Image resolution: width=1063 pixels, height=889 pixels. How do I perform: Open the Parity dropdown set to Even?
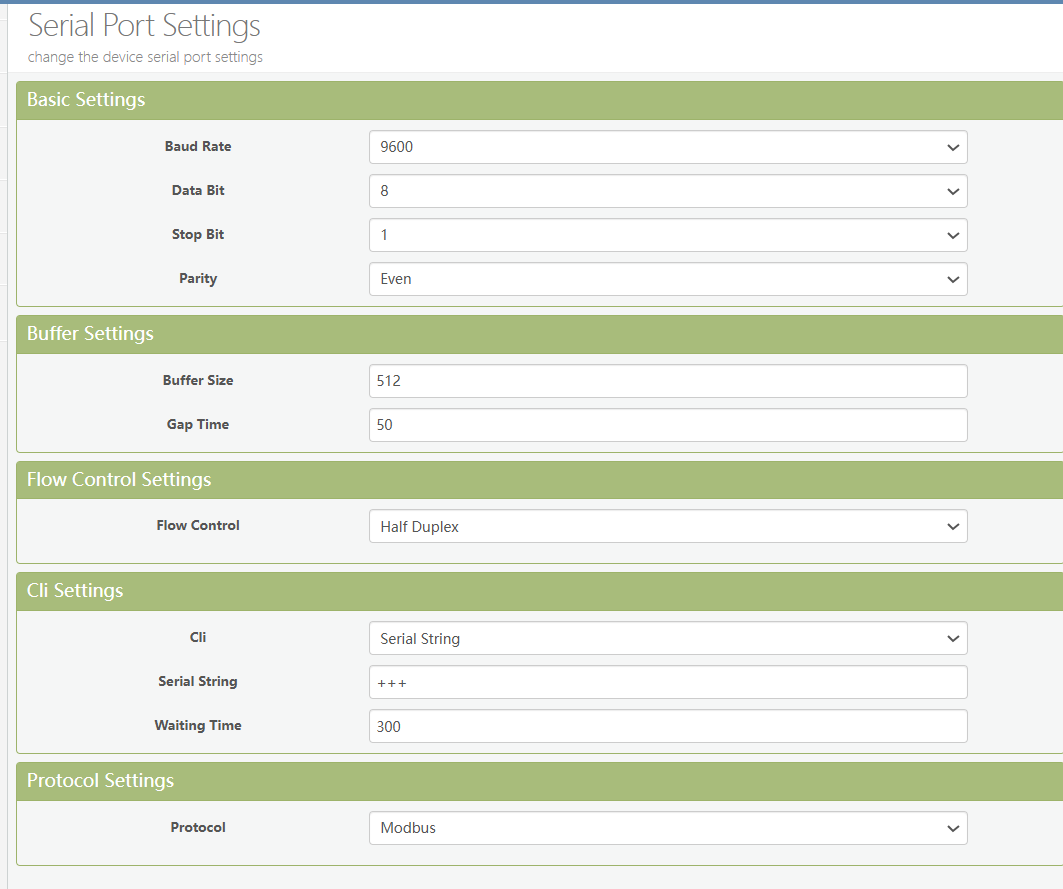point(668,279)
